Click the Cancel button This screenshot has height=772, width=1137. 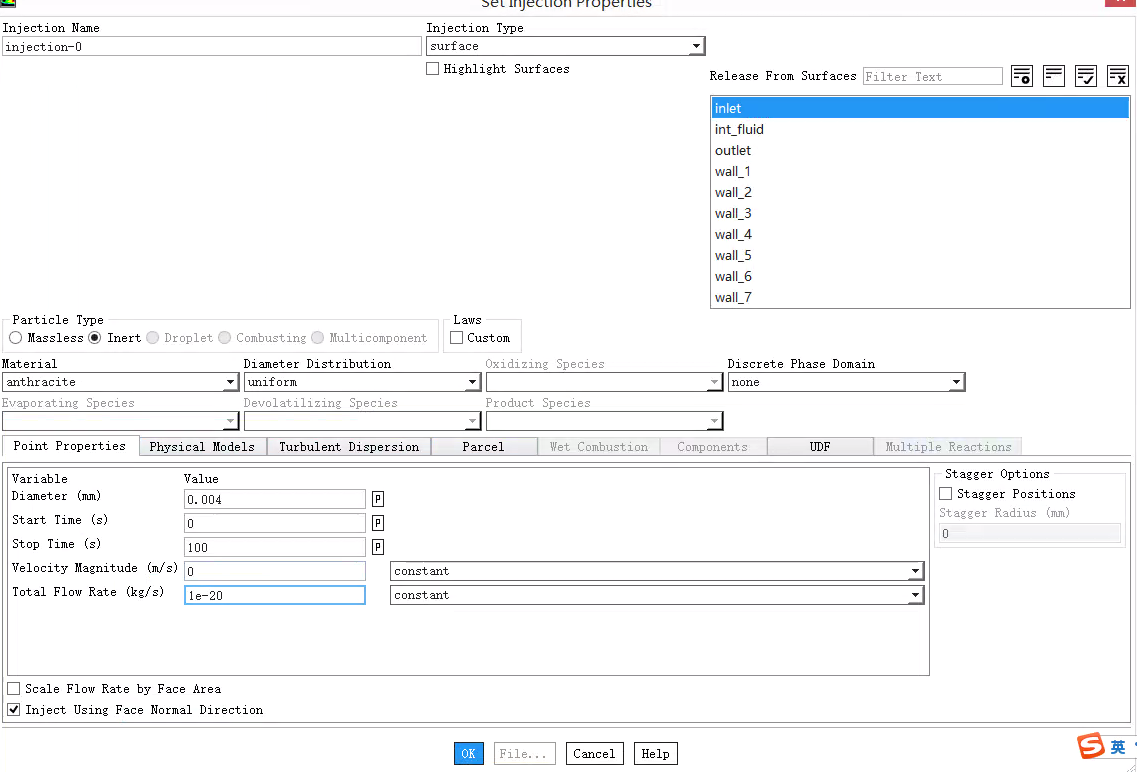click(594, 754)
